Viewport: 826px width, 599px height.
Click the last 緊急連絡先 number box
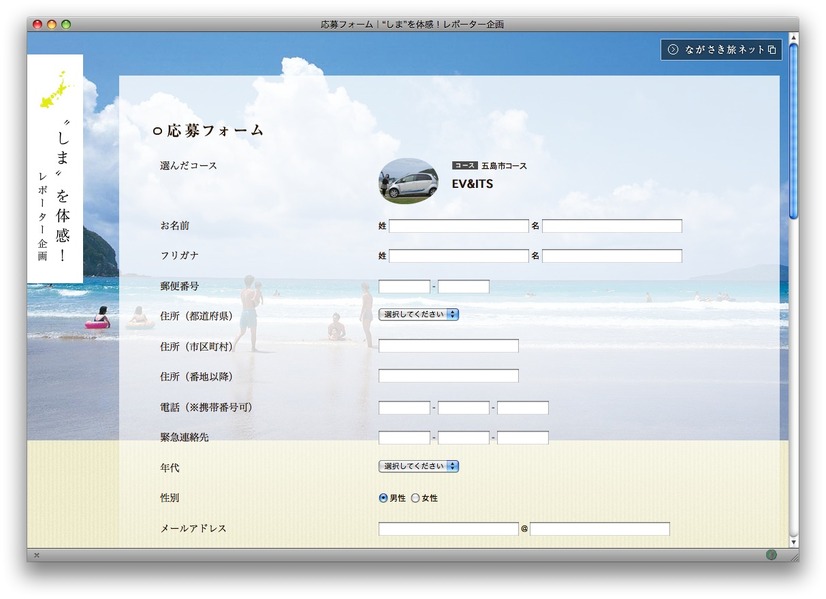click(523, 438)
